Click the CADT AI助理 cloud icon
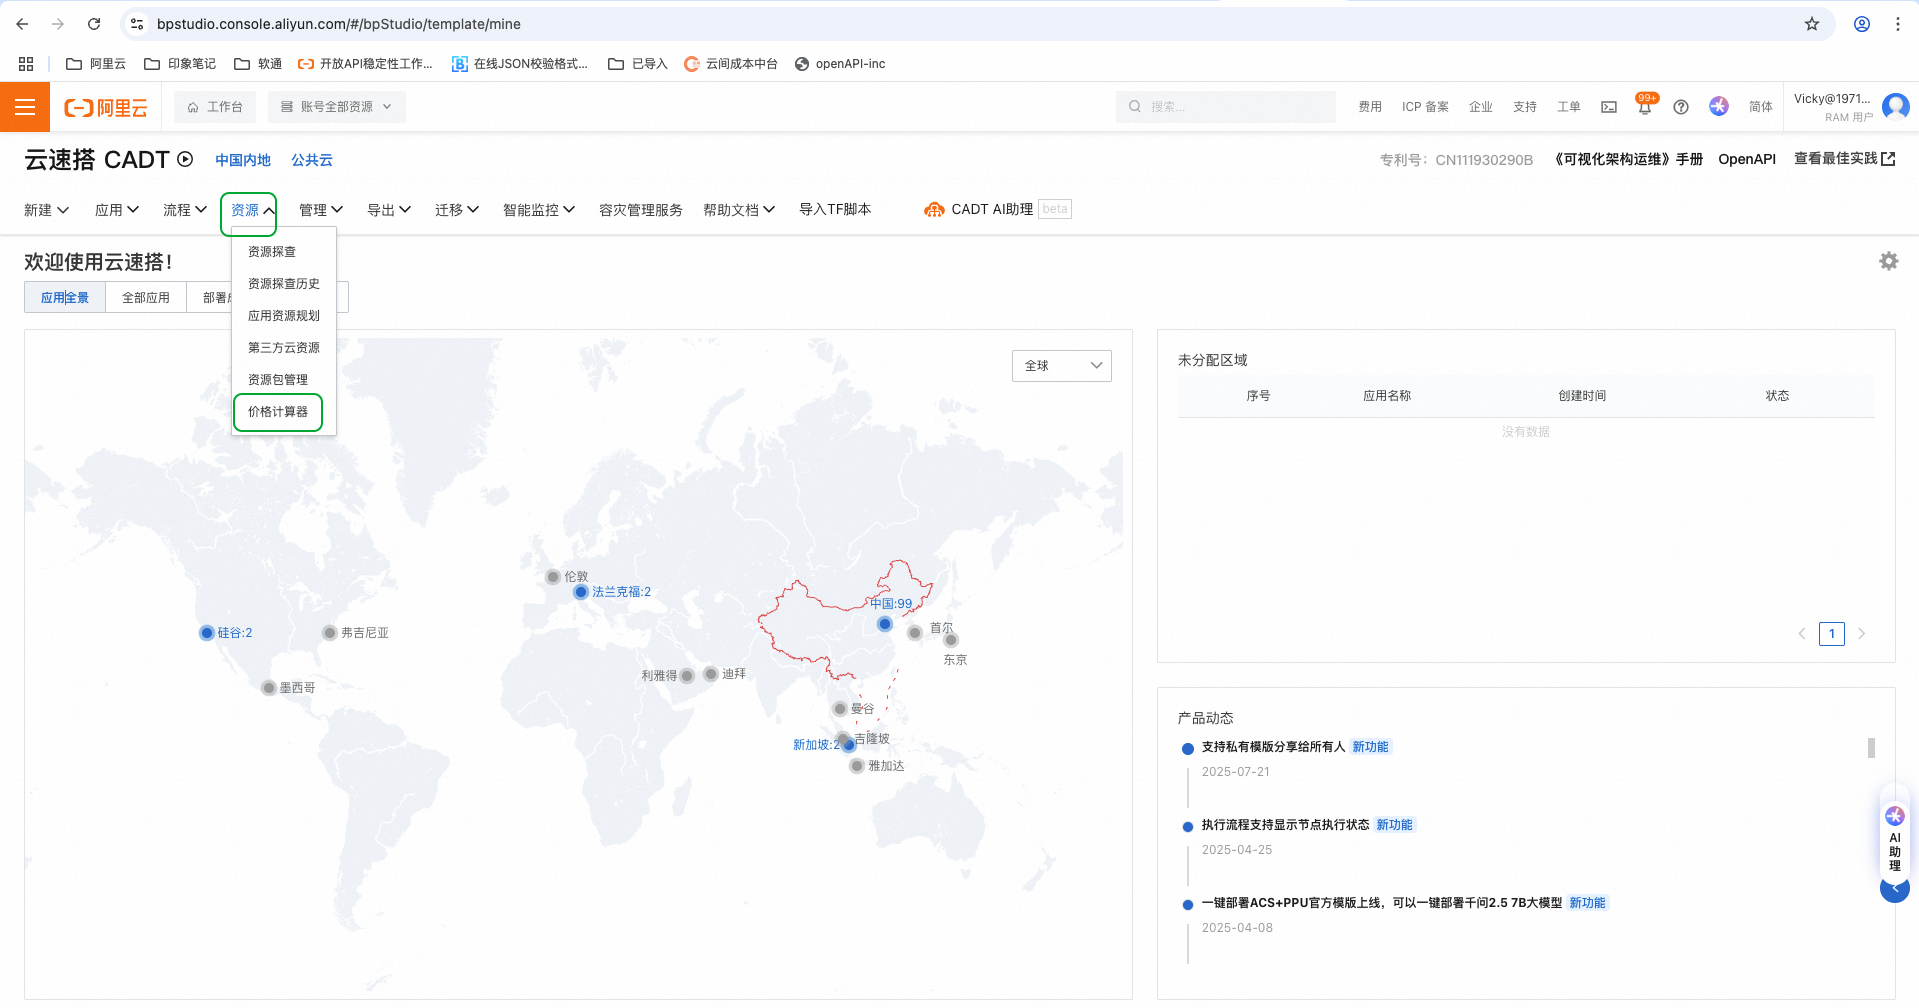This screenshot has width=1919, height=1008. point(934,209)
